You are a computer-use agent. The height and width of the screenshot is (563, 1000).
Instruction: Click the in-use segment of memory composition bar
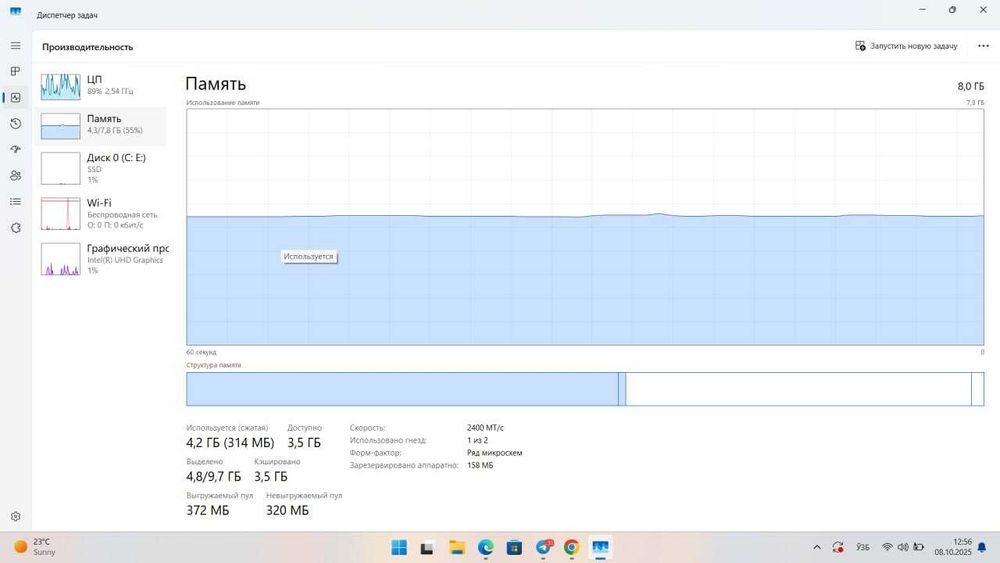coord(402,389)
